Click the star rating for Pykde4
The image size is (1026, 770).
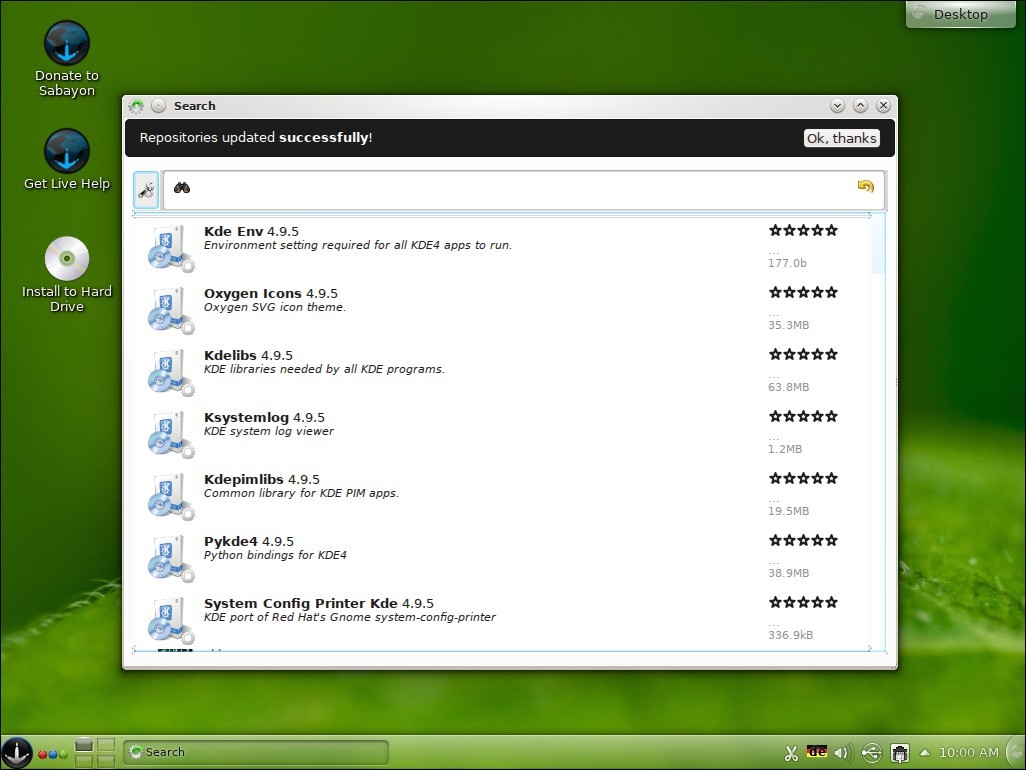(803, 540)
